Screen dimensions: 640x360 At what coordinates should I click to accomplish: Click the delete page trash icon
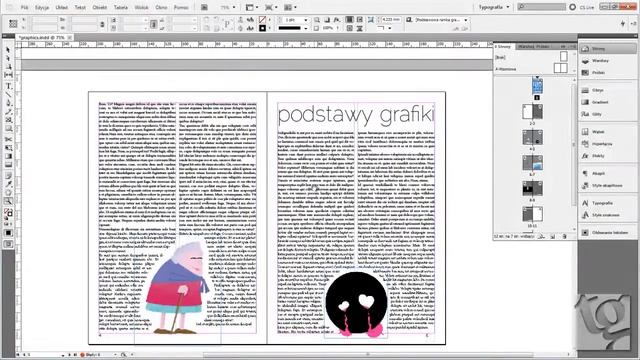564,236
